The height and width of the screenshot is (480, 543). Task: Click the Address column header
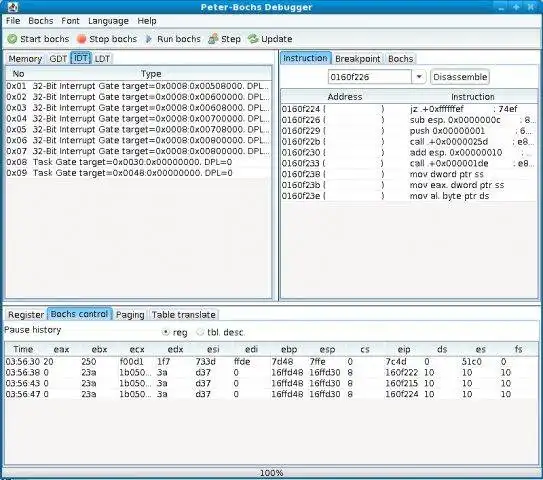pos(345,97)
